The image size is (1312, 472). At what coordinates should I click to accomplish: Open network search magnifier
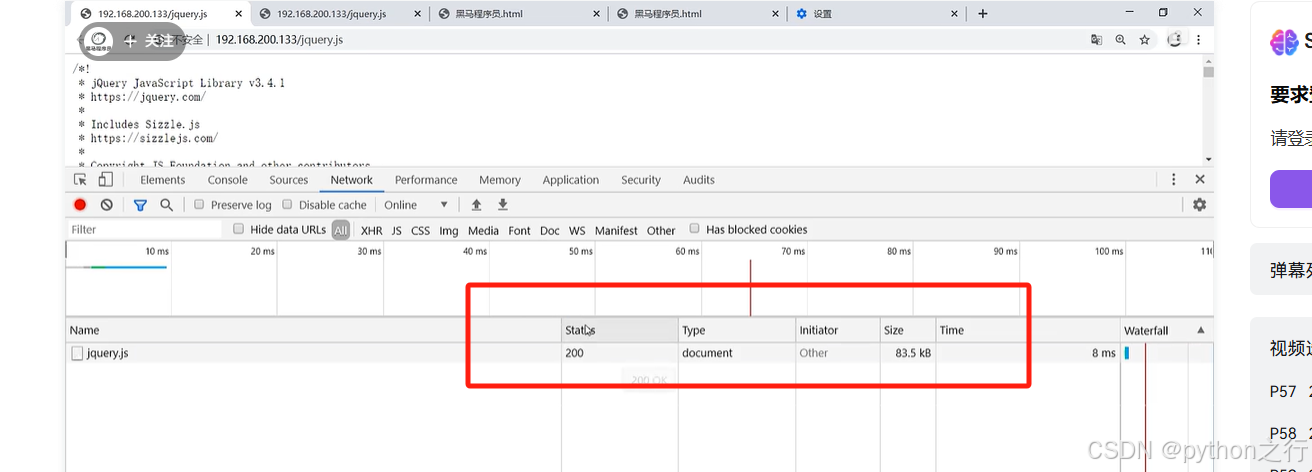click(166, 205)
